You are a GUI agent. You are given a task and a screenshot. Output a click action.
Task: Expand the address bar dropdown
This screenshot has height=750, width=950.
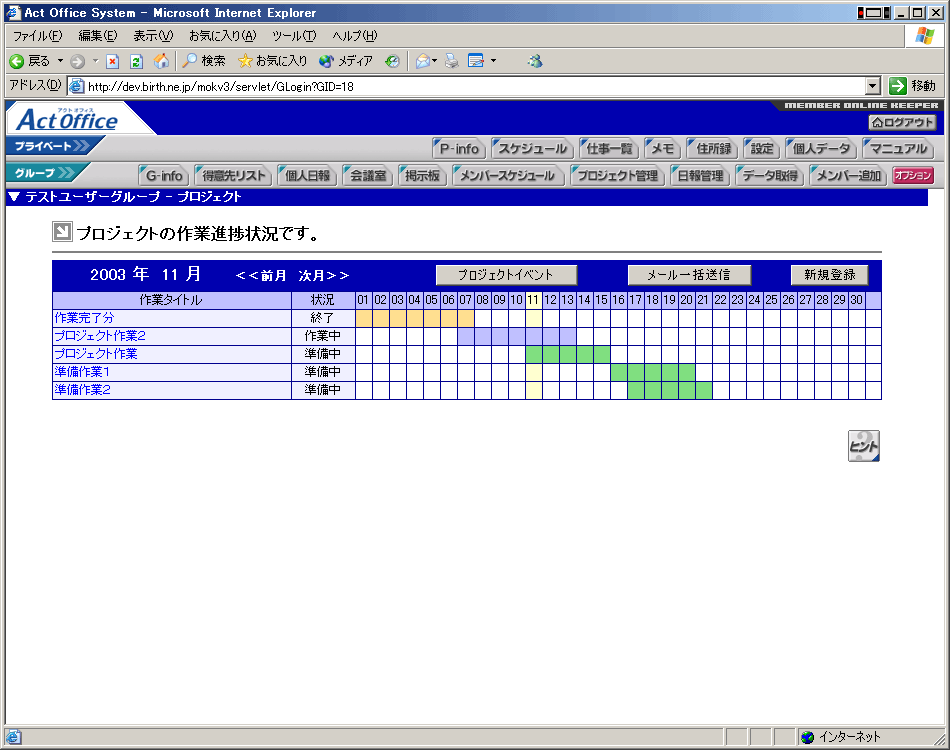872,86
